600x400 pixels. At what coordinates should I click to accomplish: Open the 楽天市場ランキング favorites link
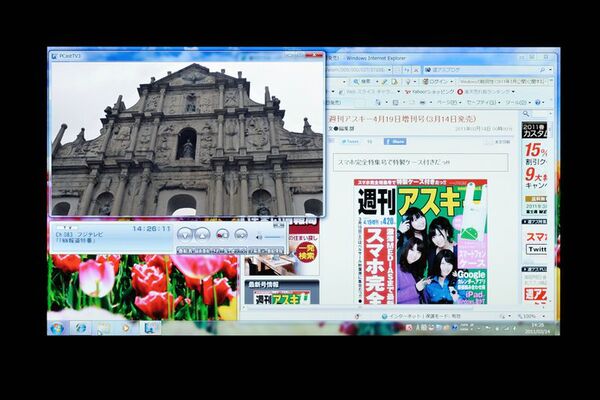[484, 92]
